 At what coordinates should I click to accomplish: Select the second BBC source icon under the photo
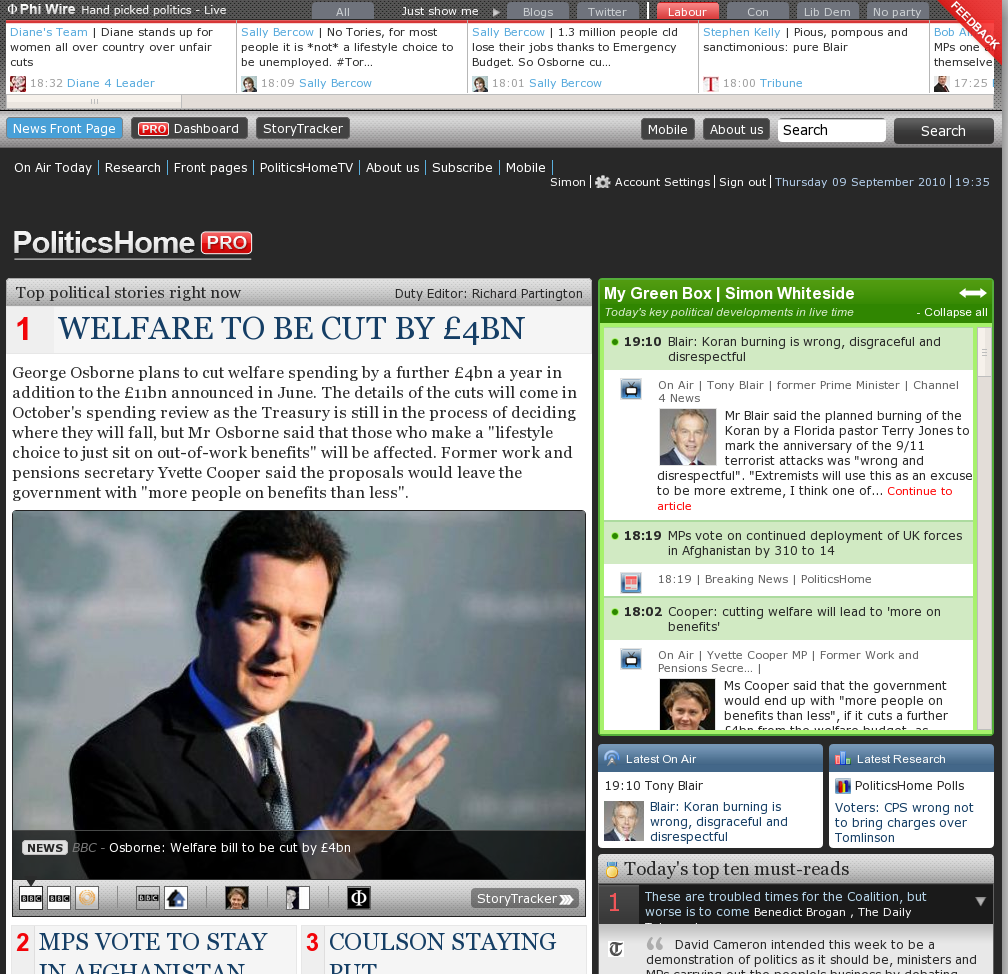click(x=59, y=898)
